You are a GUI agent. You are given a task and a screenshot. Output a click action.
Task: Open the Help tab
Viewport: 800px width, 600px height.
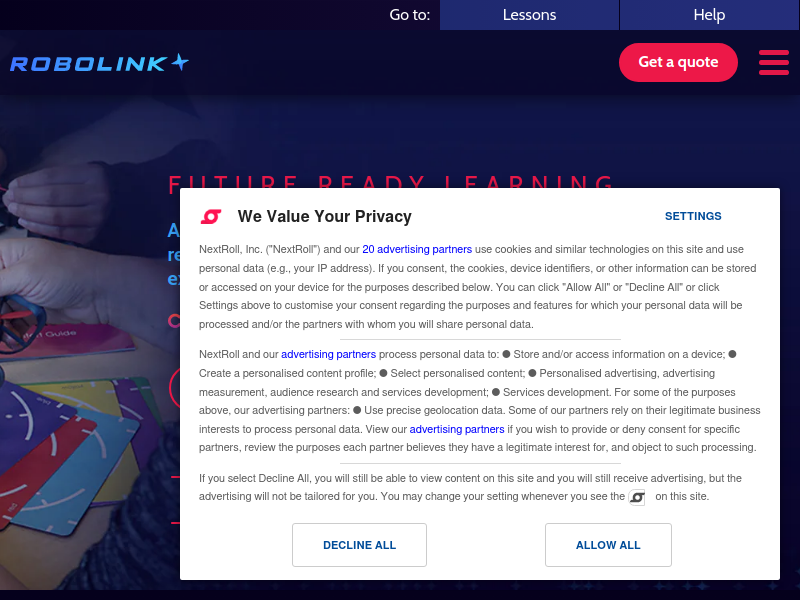[x=710, y=15]
